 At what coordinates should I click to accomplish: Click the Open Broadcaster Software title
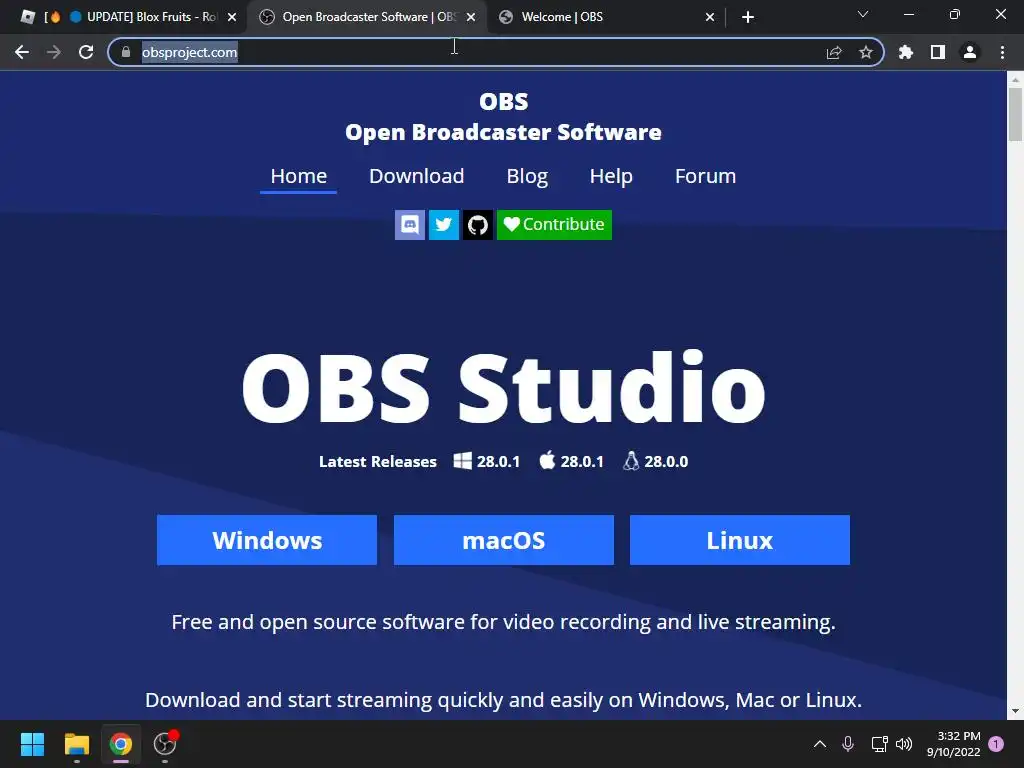(504, 132)
